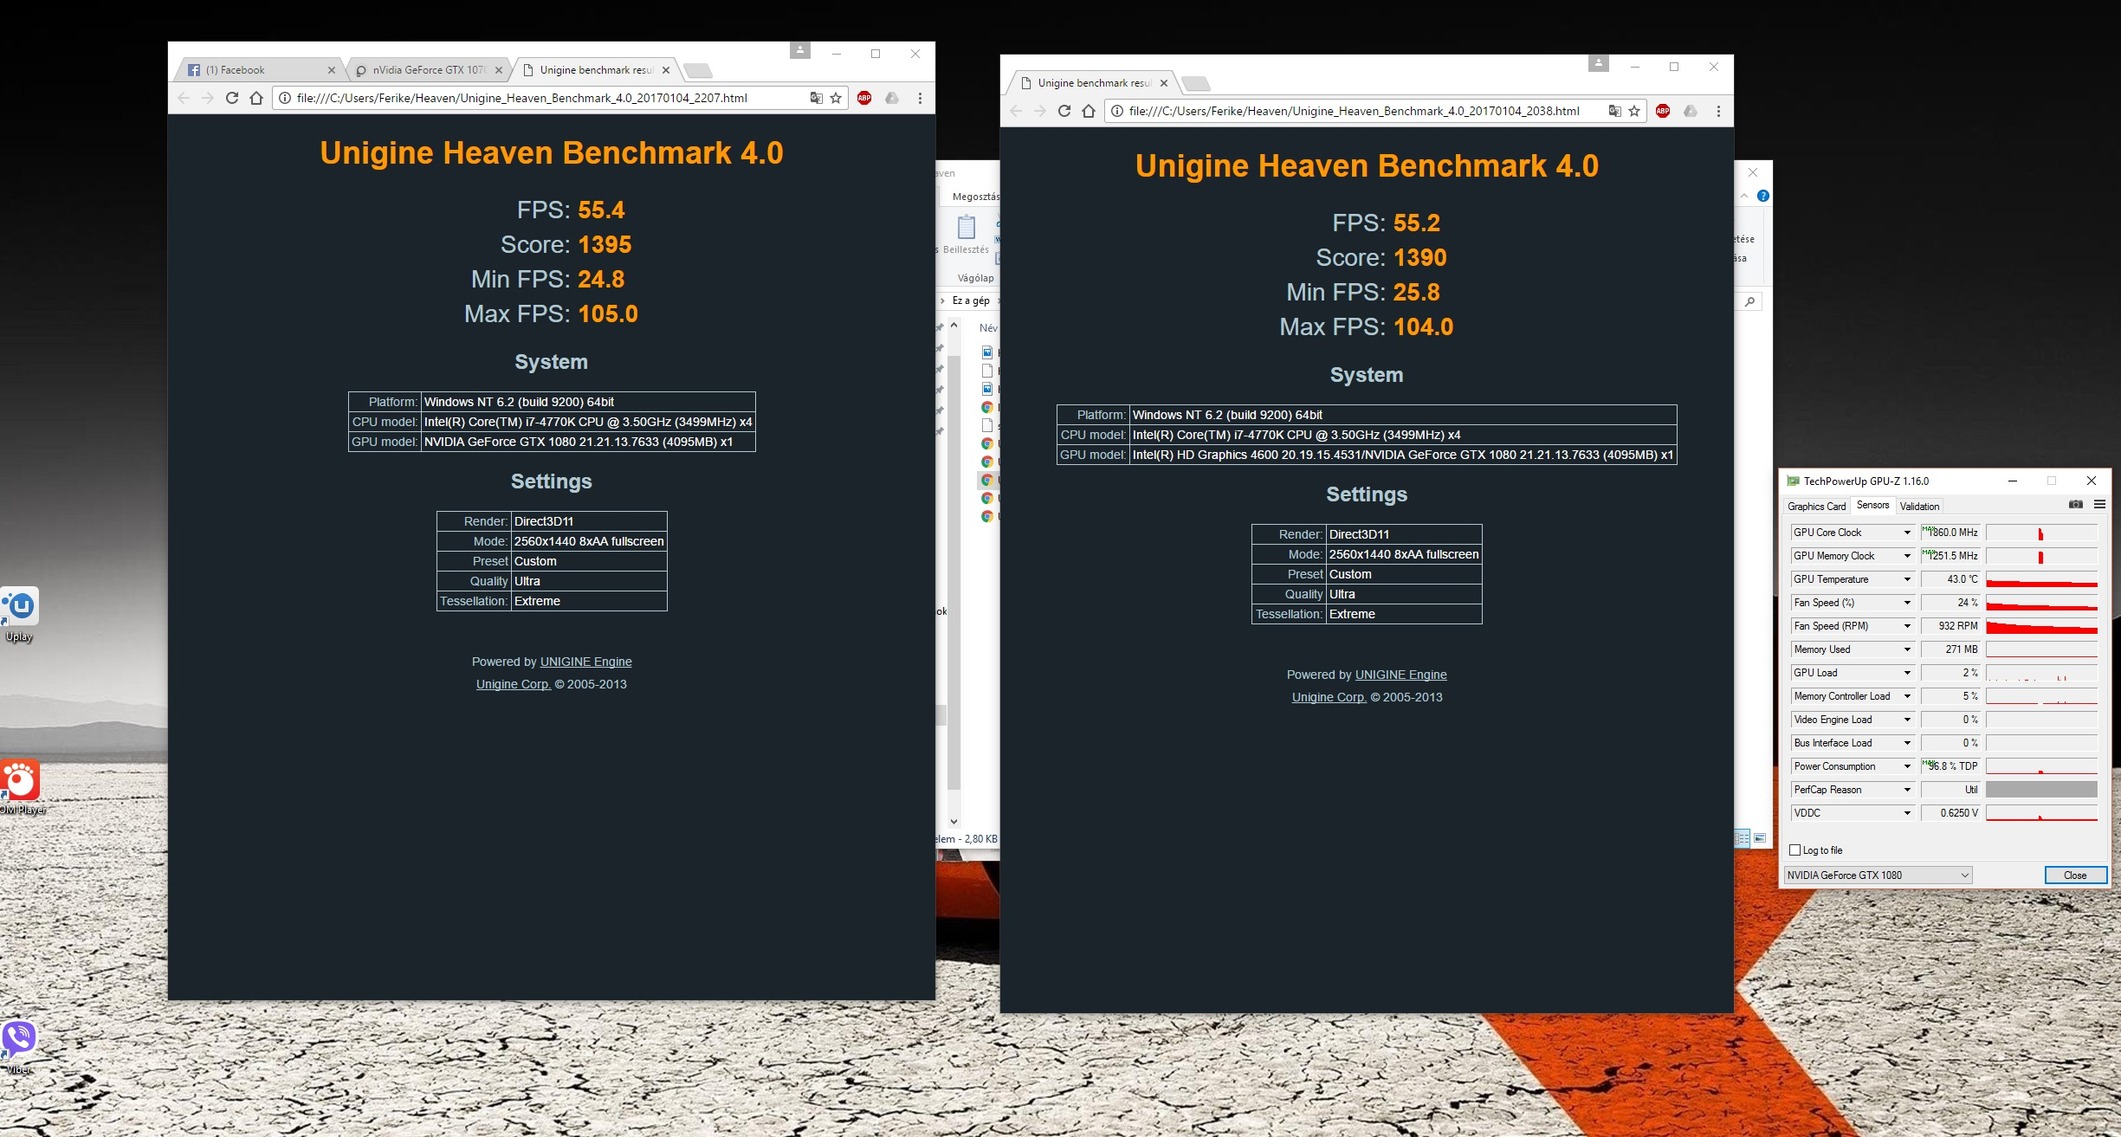The width and height of the screenshot is (2121, 1137).
Task: Click GPU Core Clock value '1860.0 MHz'
Action: tap(1951, 532)
